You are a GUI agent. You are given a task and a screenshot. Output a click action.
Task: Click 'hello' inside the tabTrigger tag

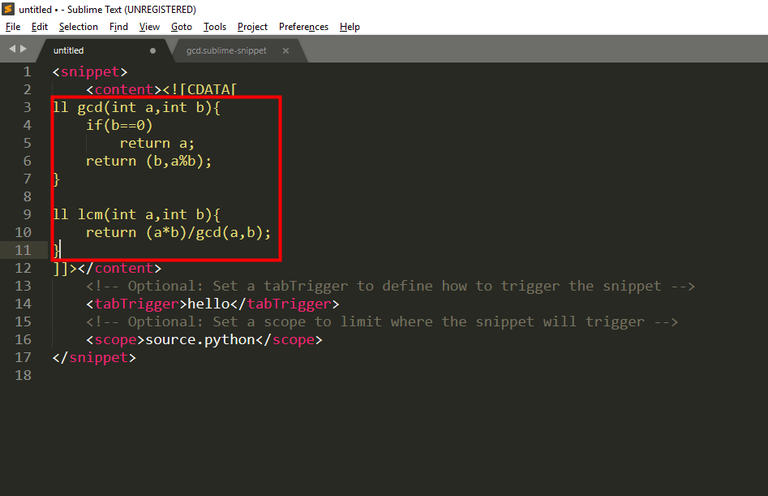coord(209,304)
